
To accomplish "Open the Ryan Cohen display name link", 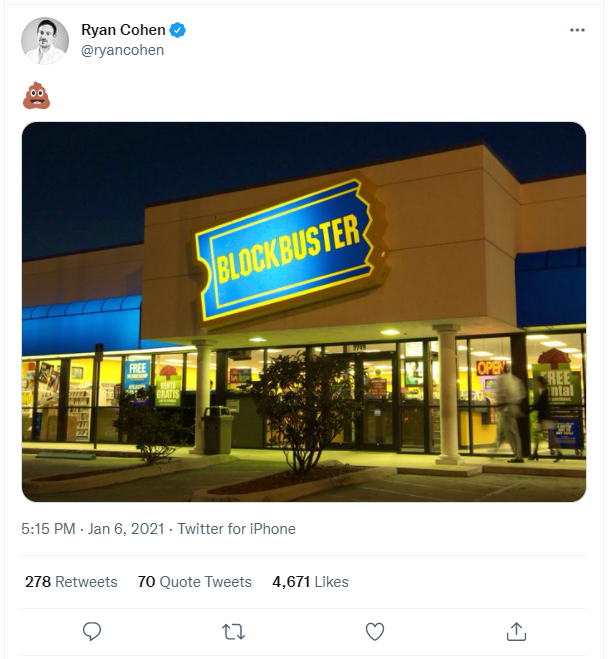I will pyautogui.click(x=123, y=30).
